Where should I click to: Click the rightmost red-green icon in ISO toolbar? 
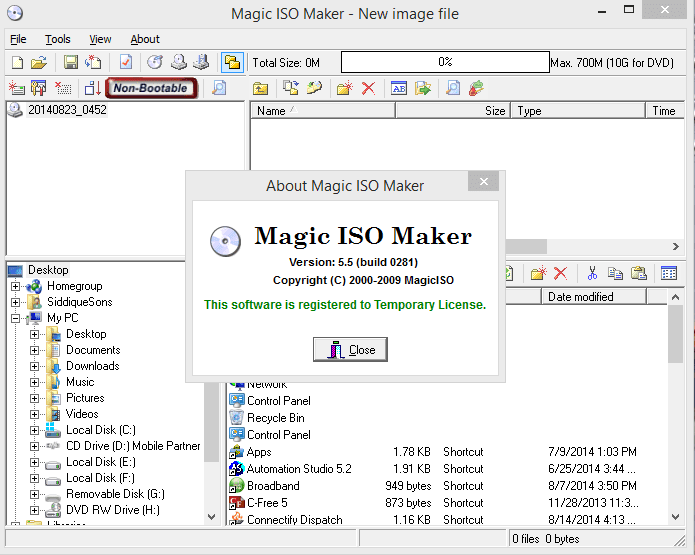[x=476, y=88]
